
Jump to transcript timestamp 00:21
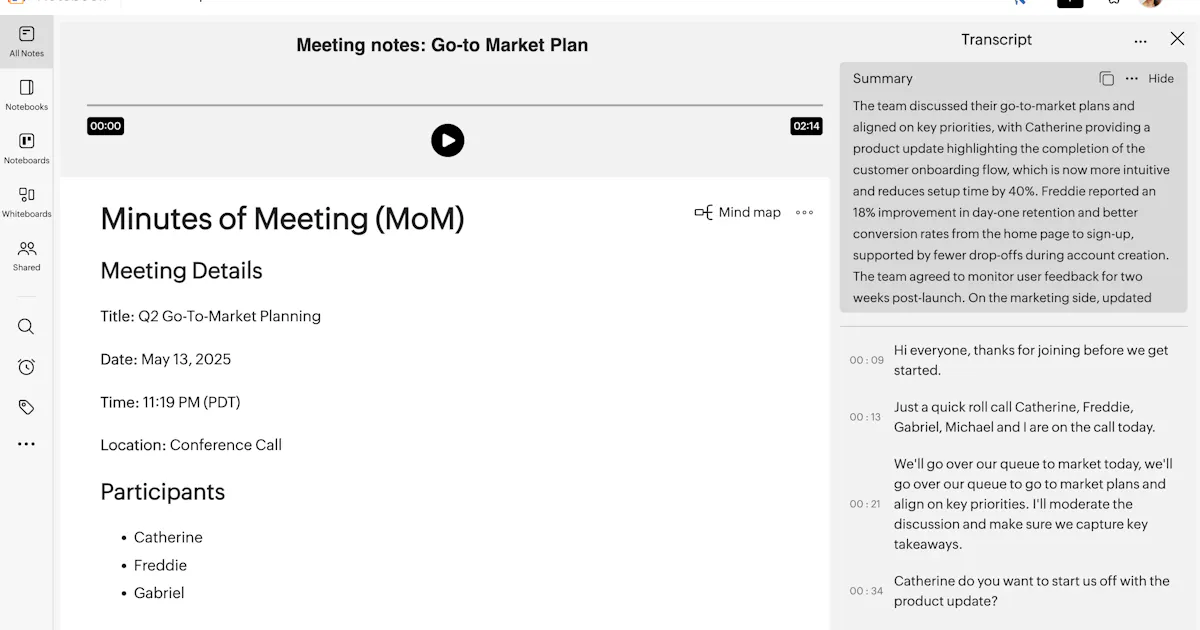point(865,504)
